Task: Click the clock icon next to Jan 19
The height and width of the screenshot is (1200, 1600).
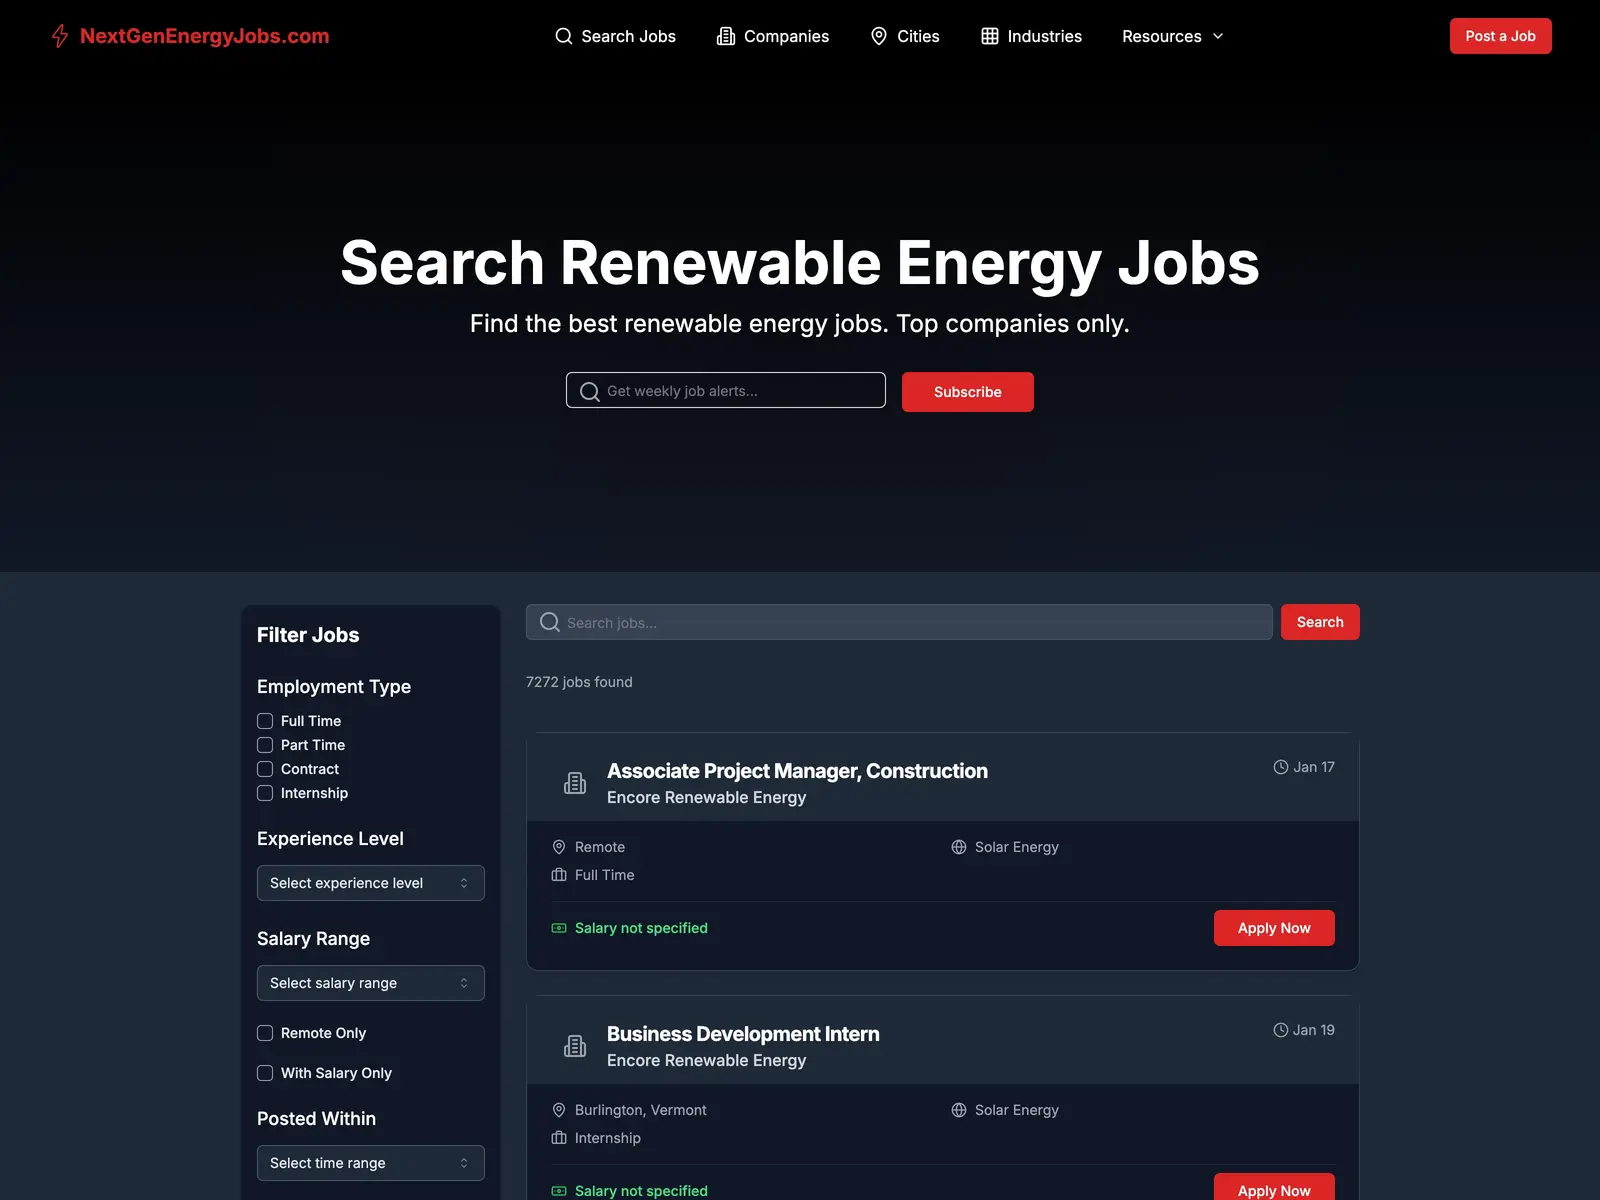Action: pos(1281,1030)
